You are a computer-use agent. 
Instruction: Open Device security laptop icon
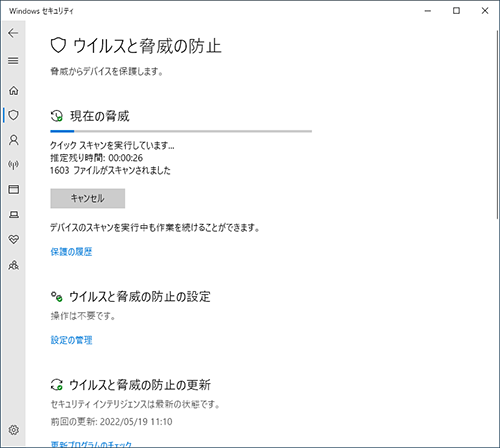click(14, 214)
